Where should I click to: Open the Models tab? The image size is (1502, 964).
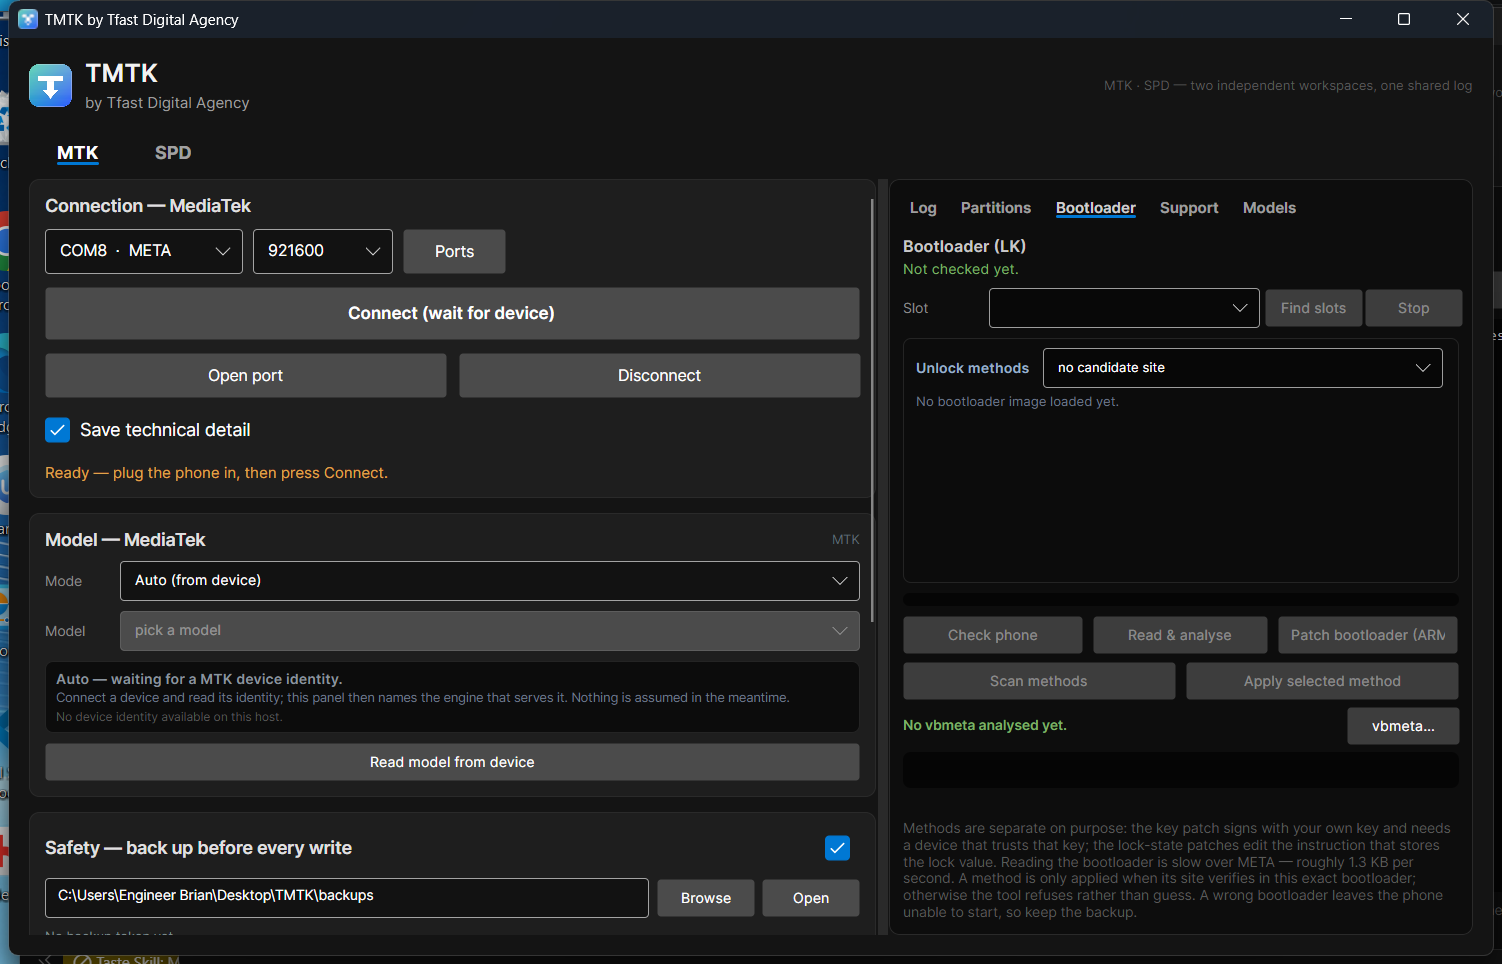(1269, 208)
